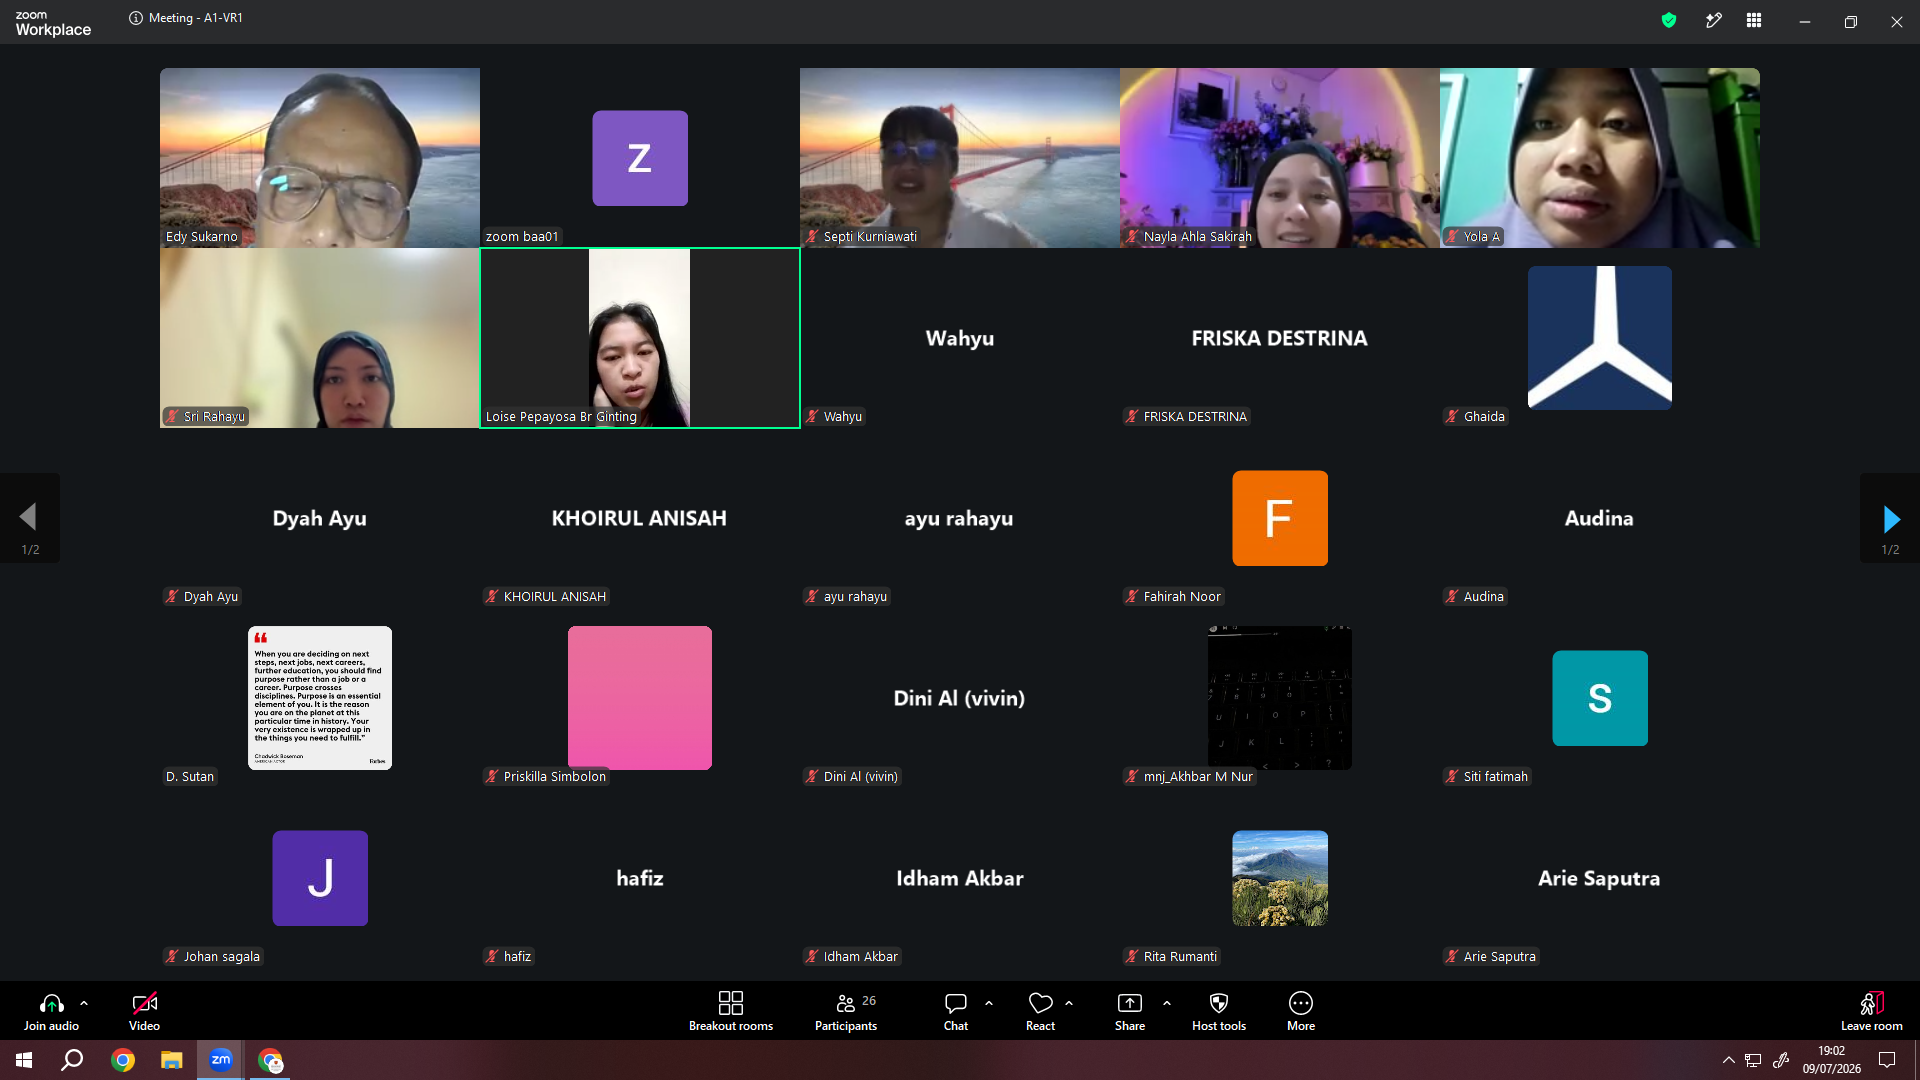Expand the React options arrow
Viewport: 1920px width, 1080px height.
point(1069,1003)
